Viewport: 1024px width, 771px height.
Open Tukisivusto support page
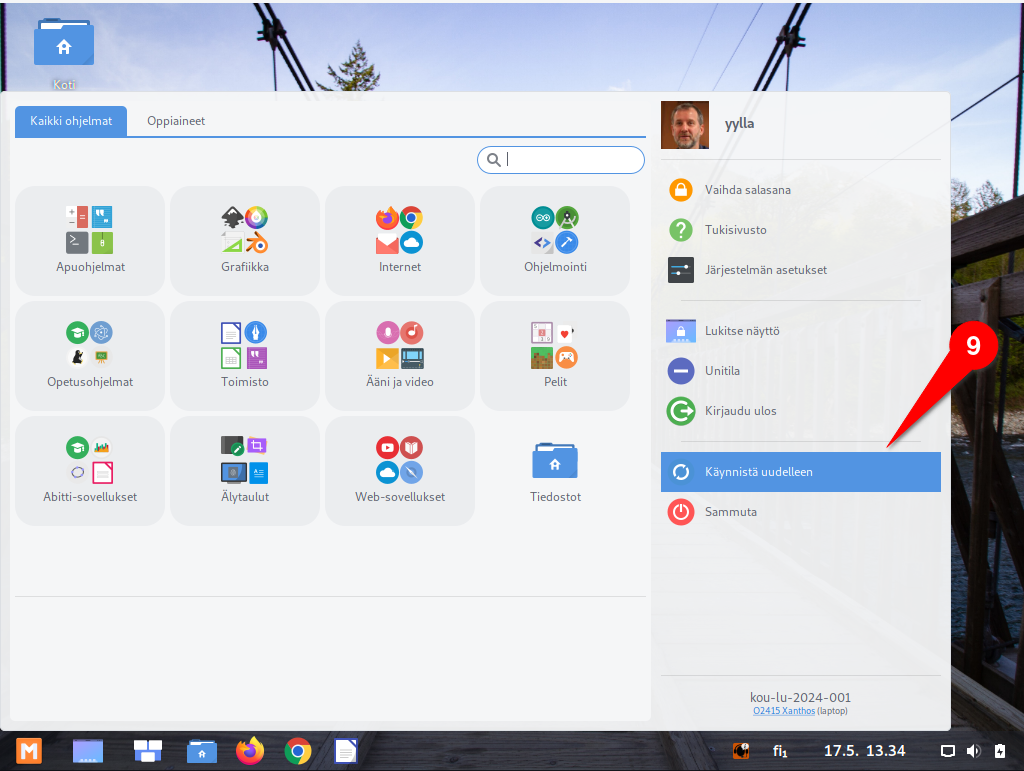tap(801, 230)
